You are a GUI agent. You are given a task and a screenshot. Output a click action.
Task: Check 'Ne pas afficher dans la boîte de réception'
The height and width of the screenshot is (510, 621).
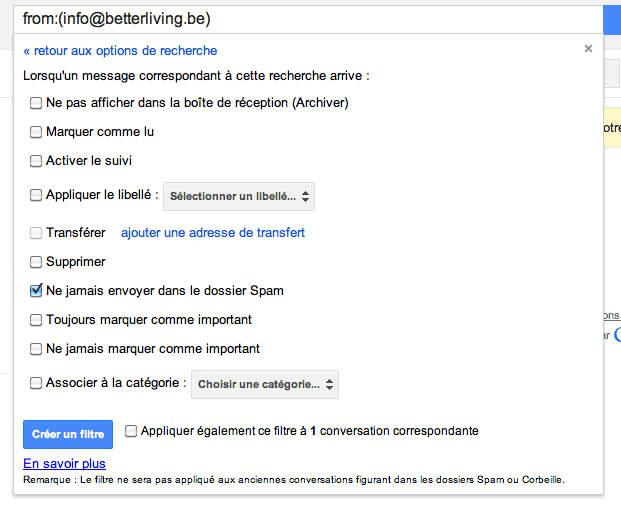pyautogui.click(x=36, y=103)
